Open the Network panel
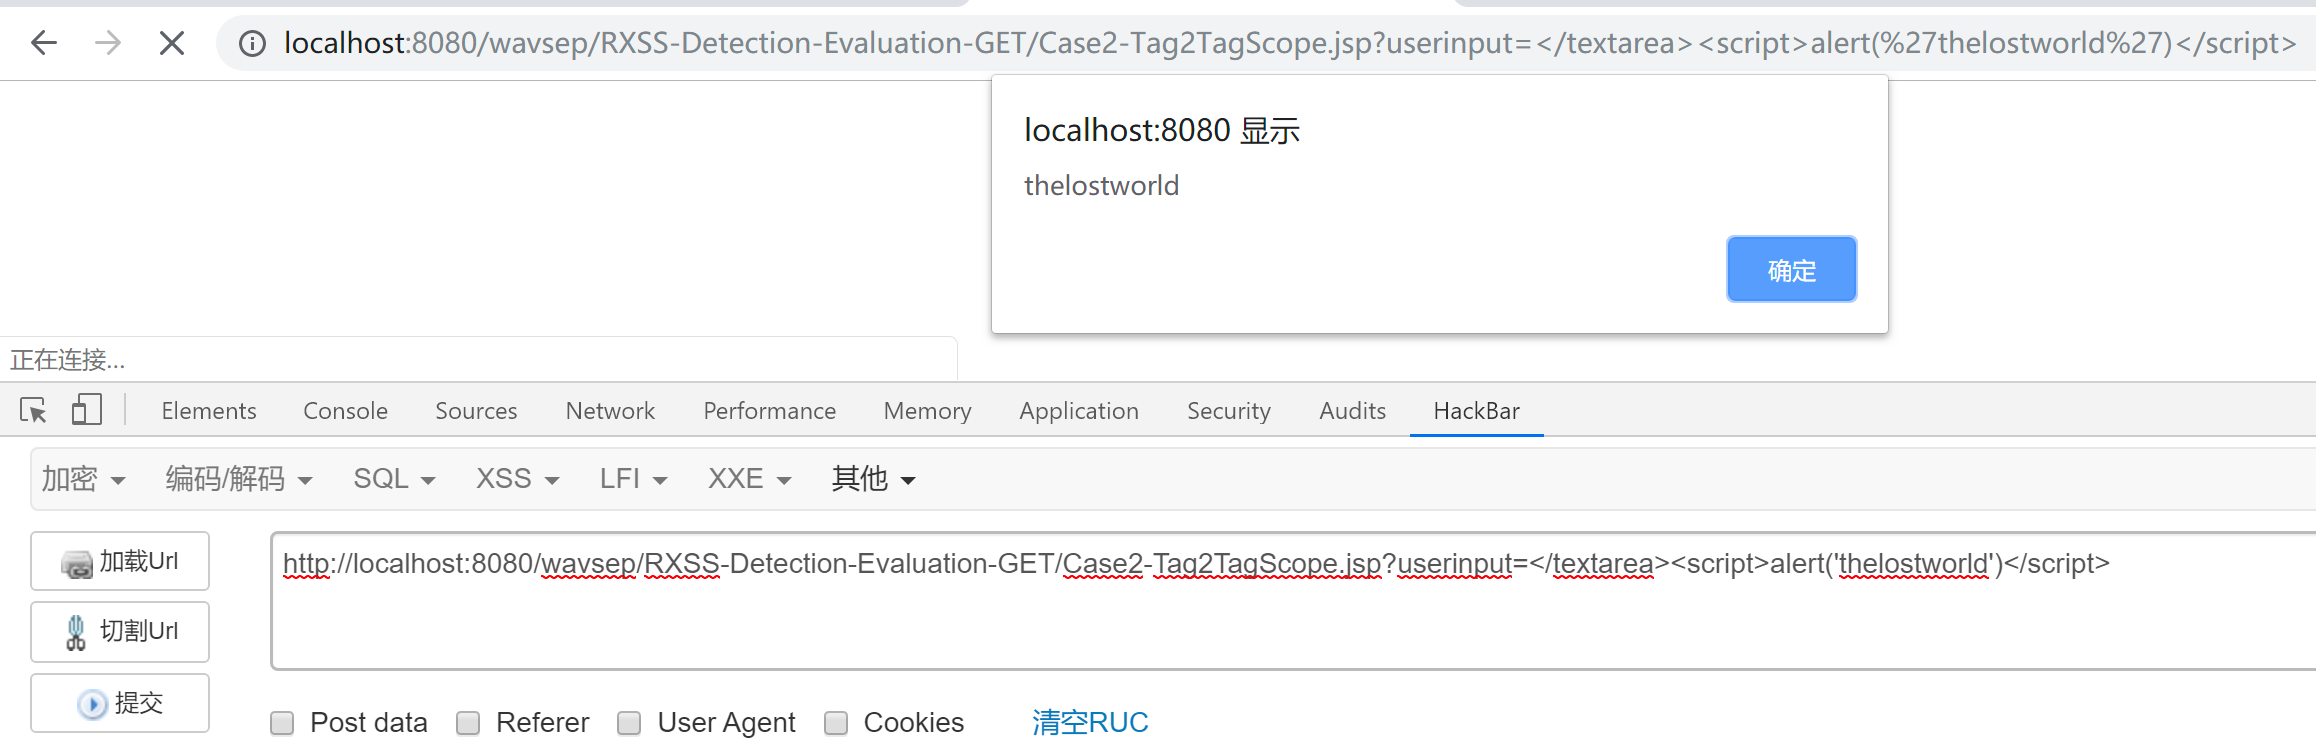Image resolution: width=2316 pixels, height=746 pixels. pyautogui.click(x=610, y=410)
